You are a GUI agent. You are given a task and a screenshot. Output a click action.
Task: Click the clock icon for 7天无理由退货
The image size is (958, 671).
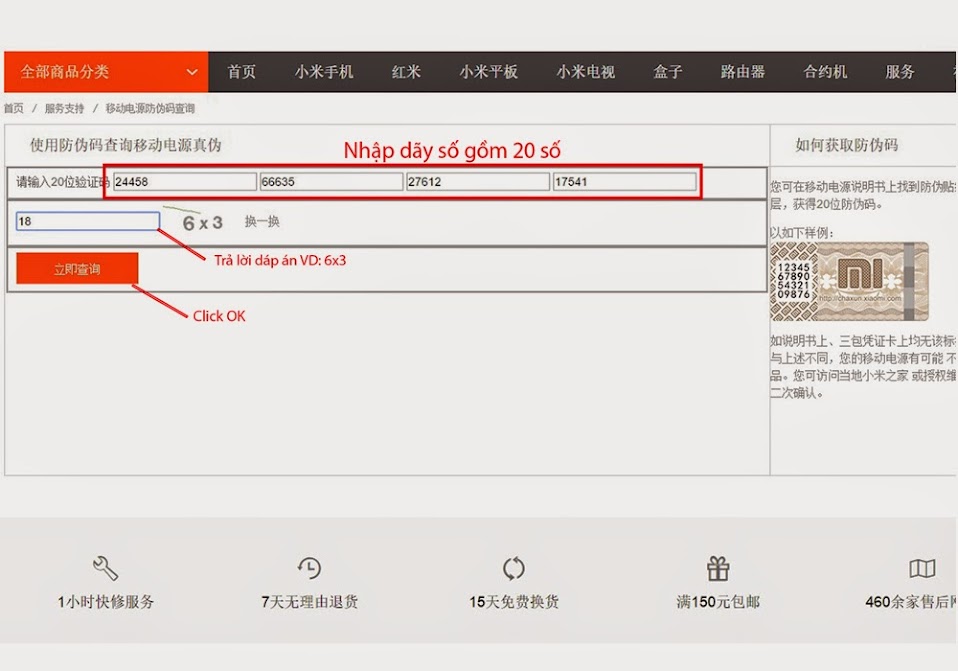point(310,568)
